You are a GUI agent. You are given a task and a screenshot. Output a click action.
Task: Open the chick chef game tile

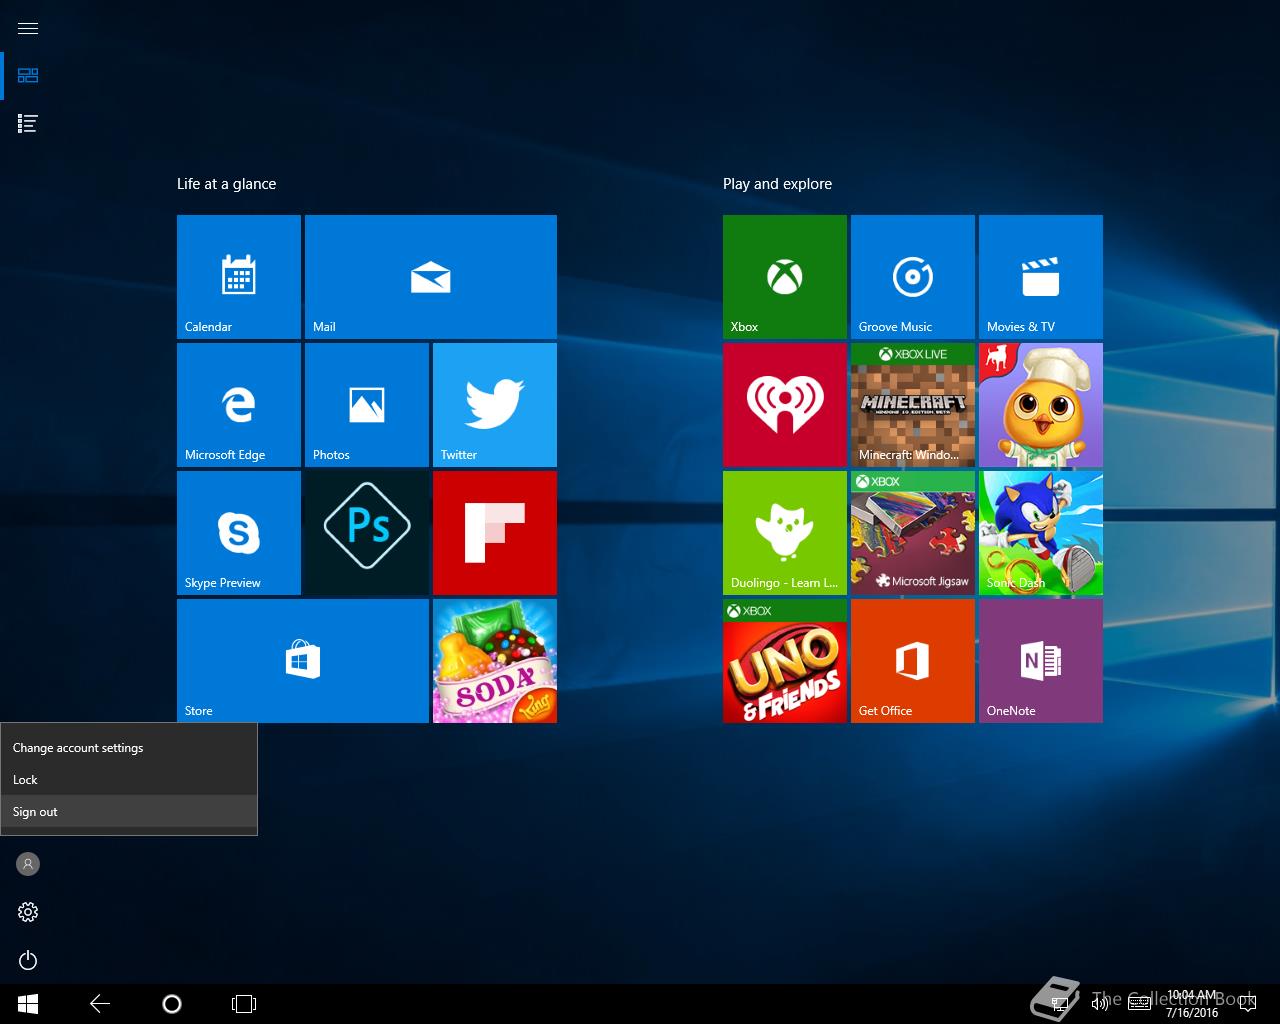pyautogui.click(x=1041, y=405)
